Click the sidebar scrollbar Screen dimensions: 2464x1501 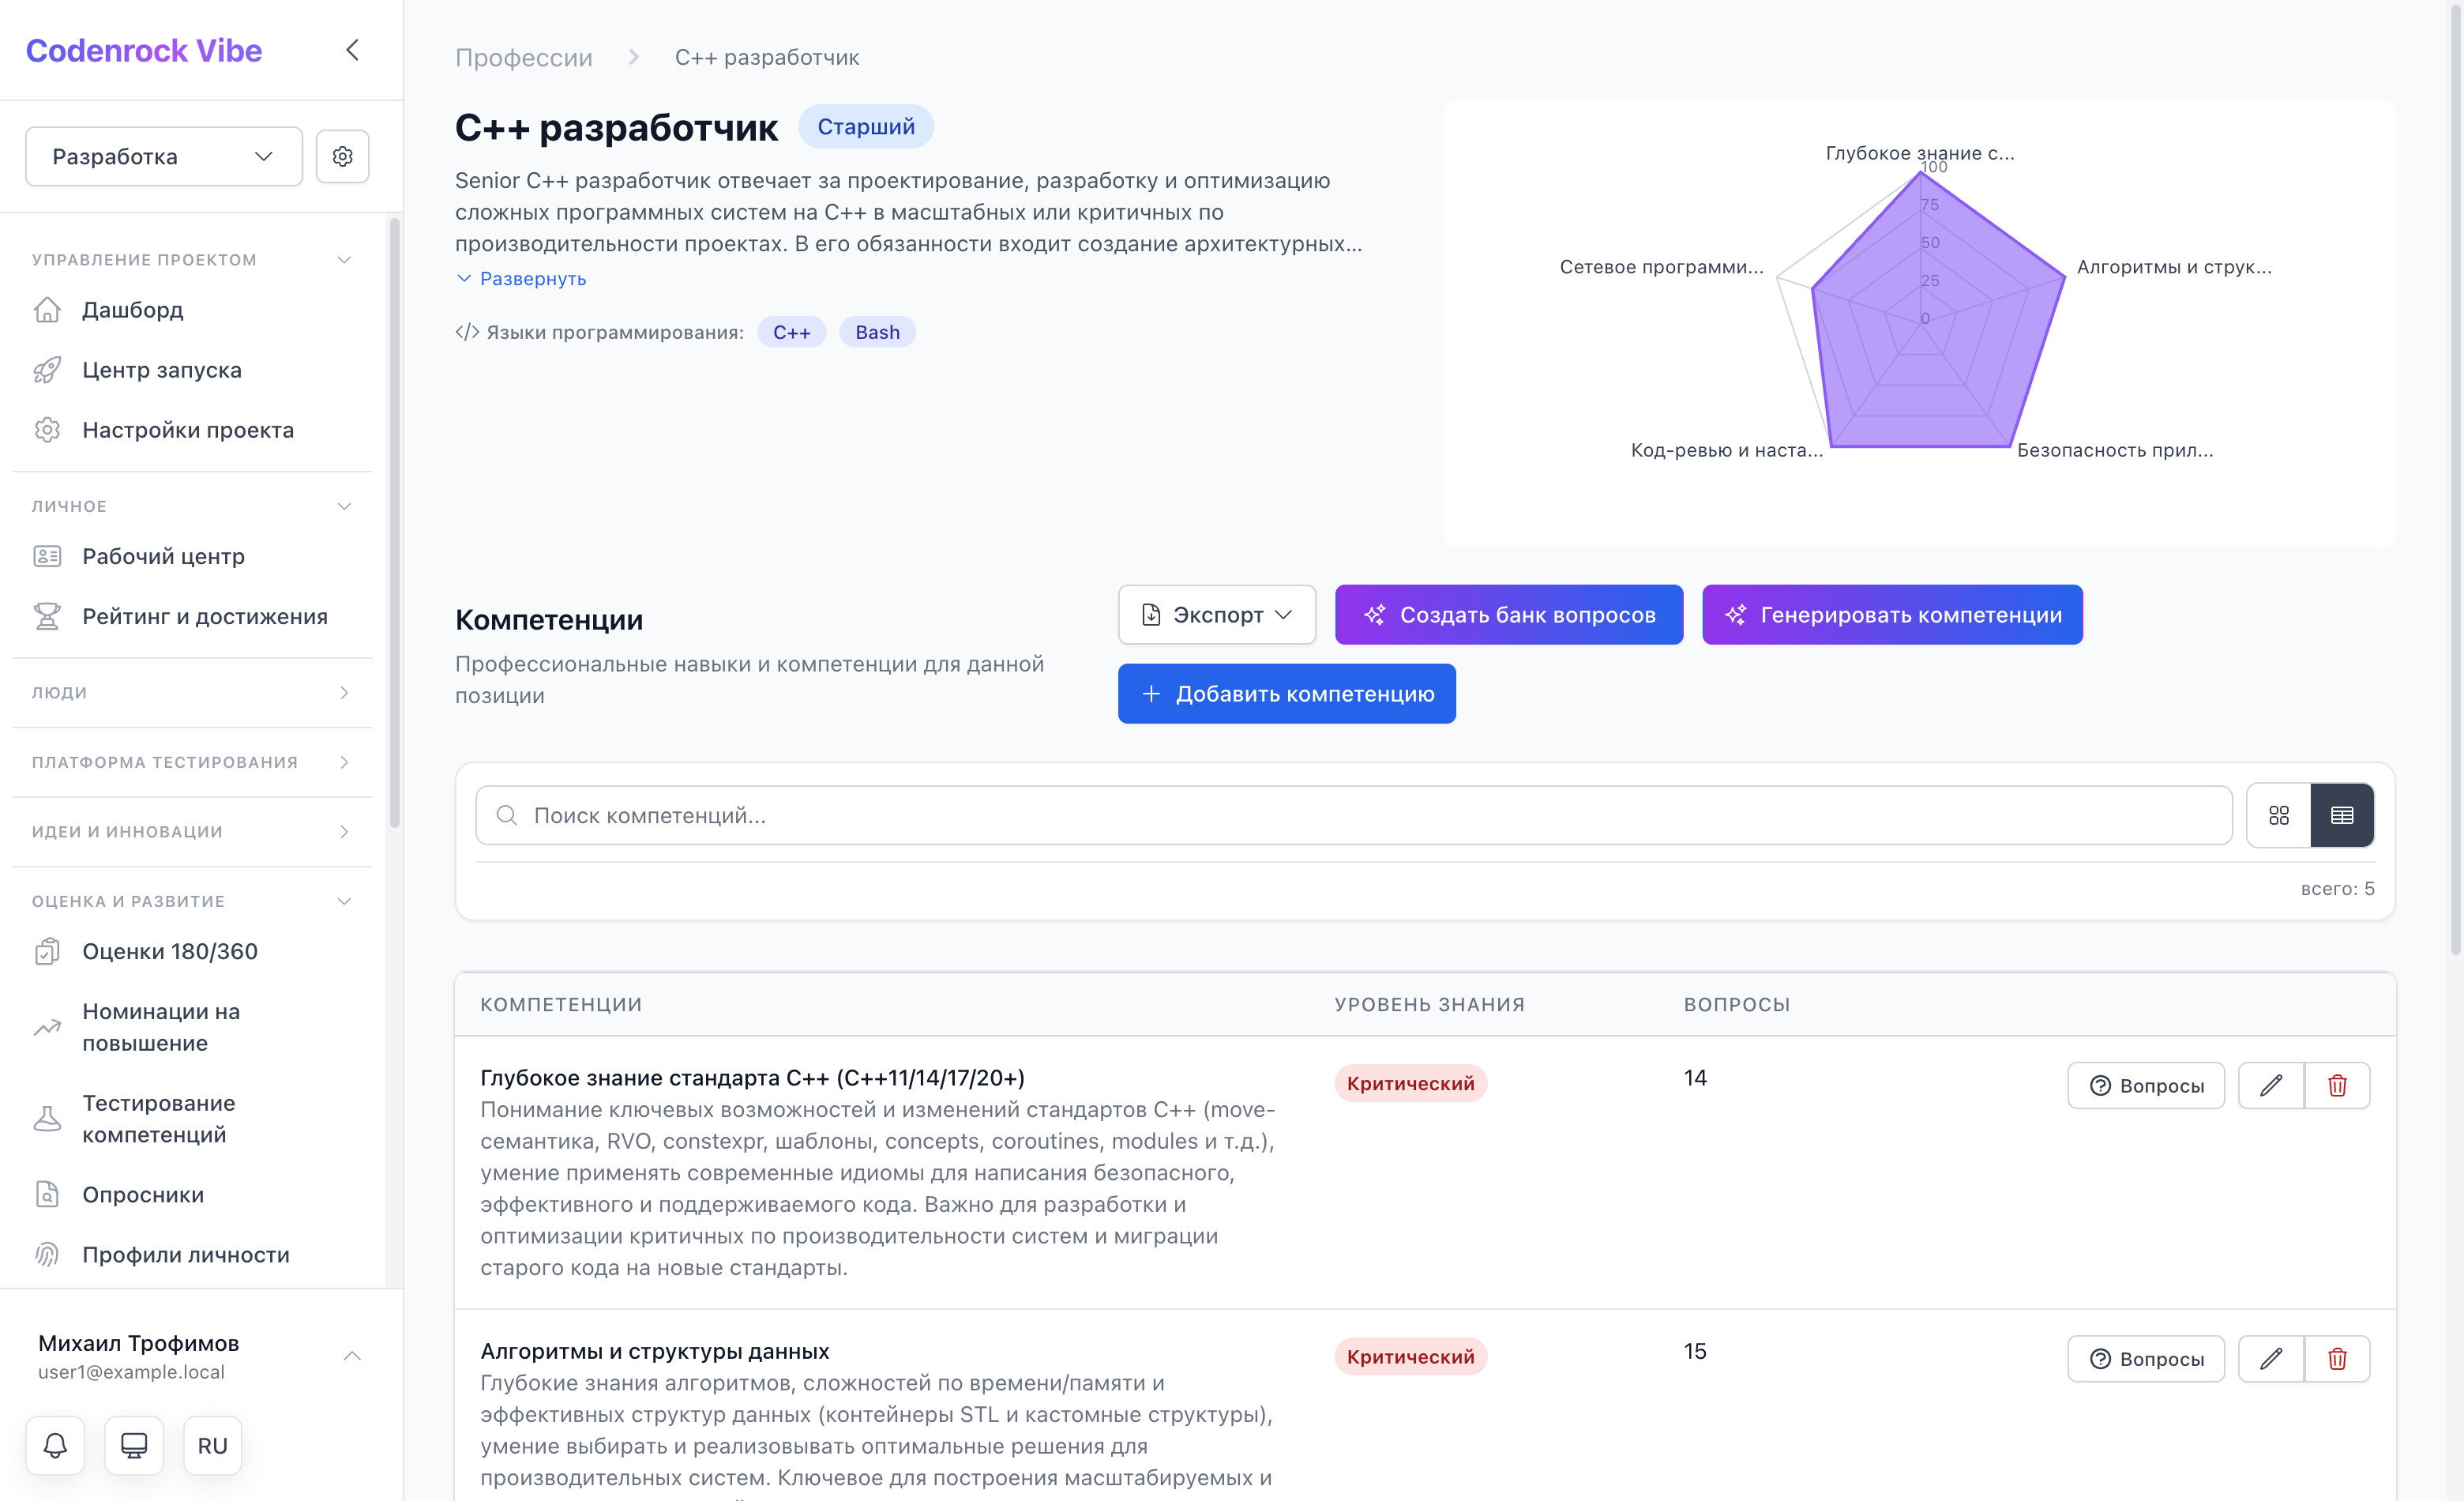click(x=395, y=522)
